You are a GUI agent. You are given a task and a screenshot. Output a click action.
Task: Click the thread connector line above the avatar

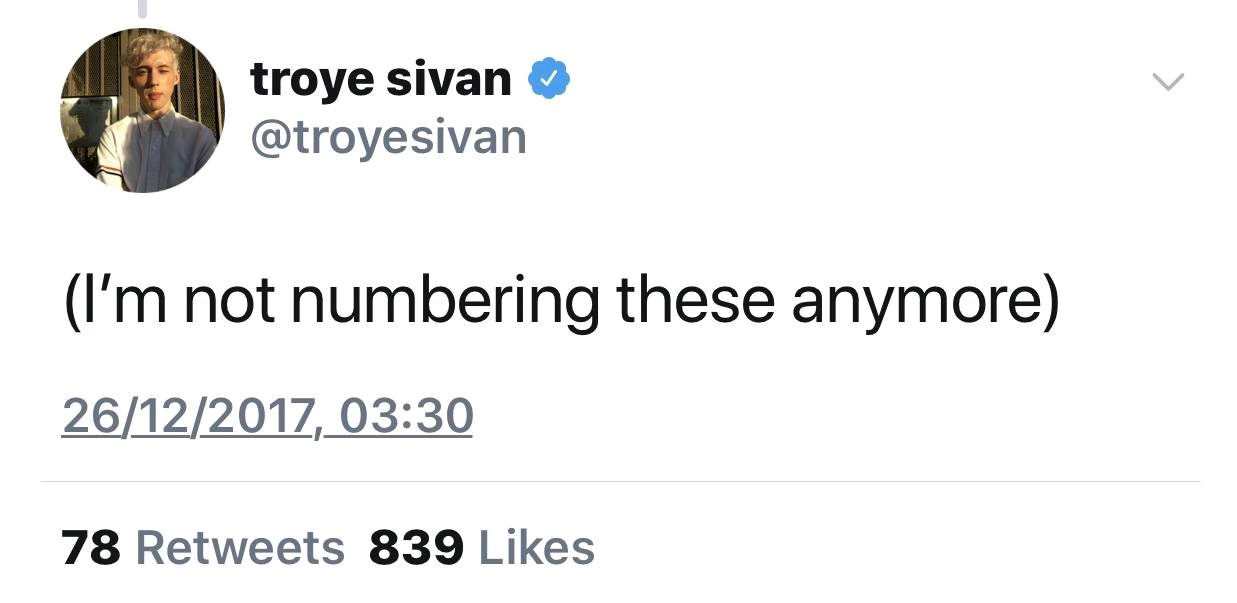142,9
